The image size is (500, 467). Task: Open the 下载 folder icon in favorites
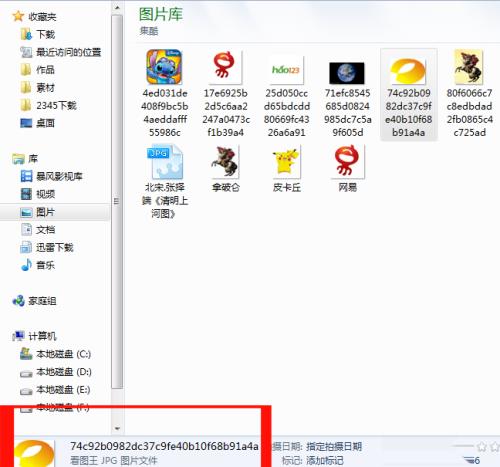coord(26,34)
